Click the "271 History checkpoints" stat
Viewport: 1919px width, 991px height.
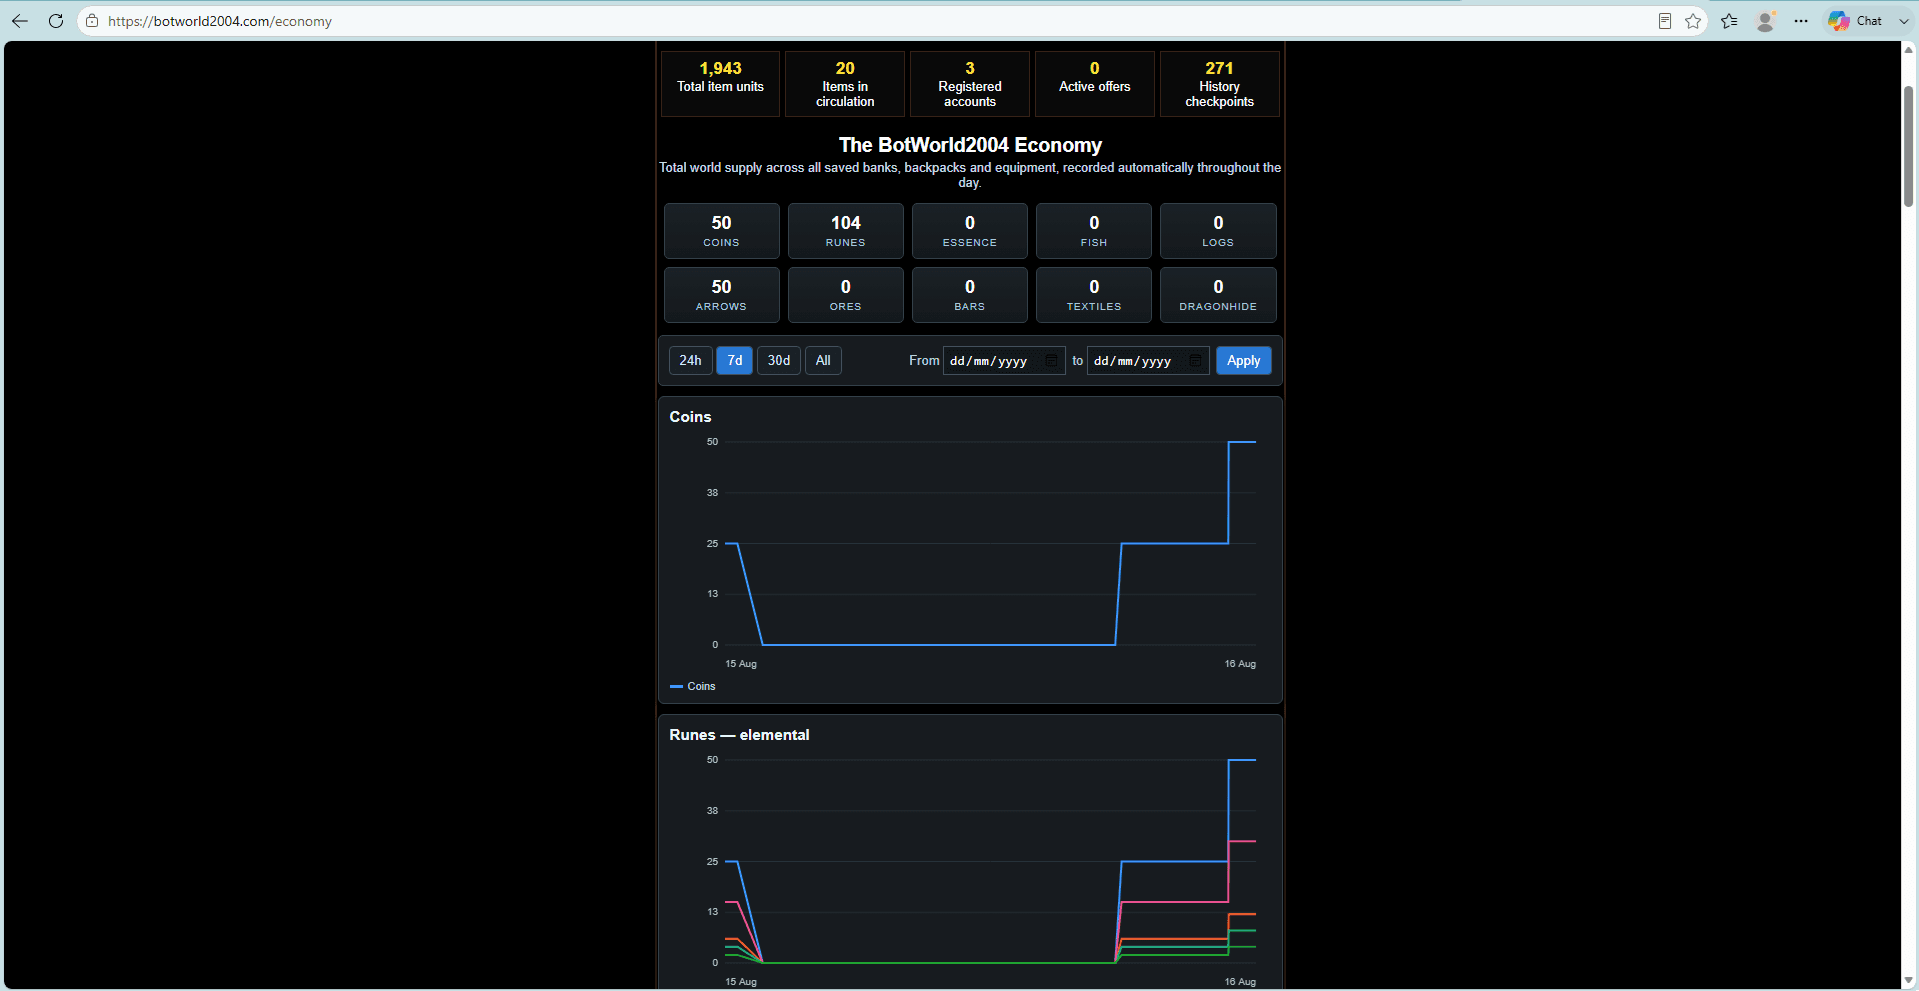1220,84
